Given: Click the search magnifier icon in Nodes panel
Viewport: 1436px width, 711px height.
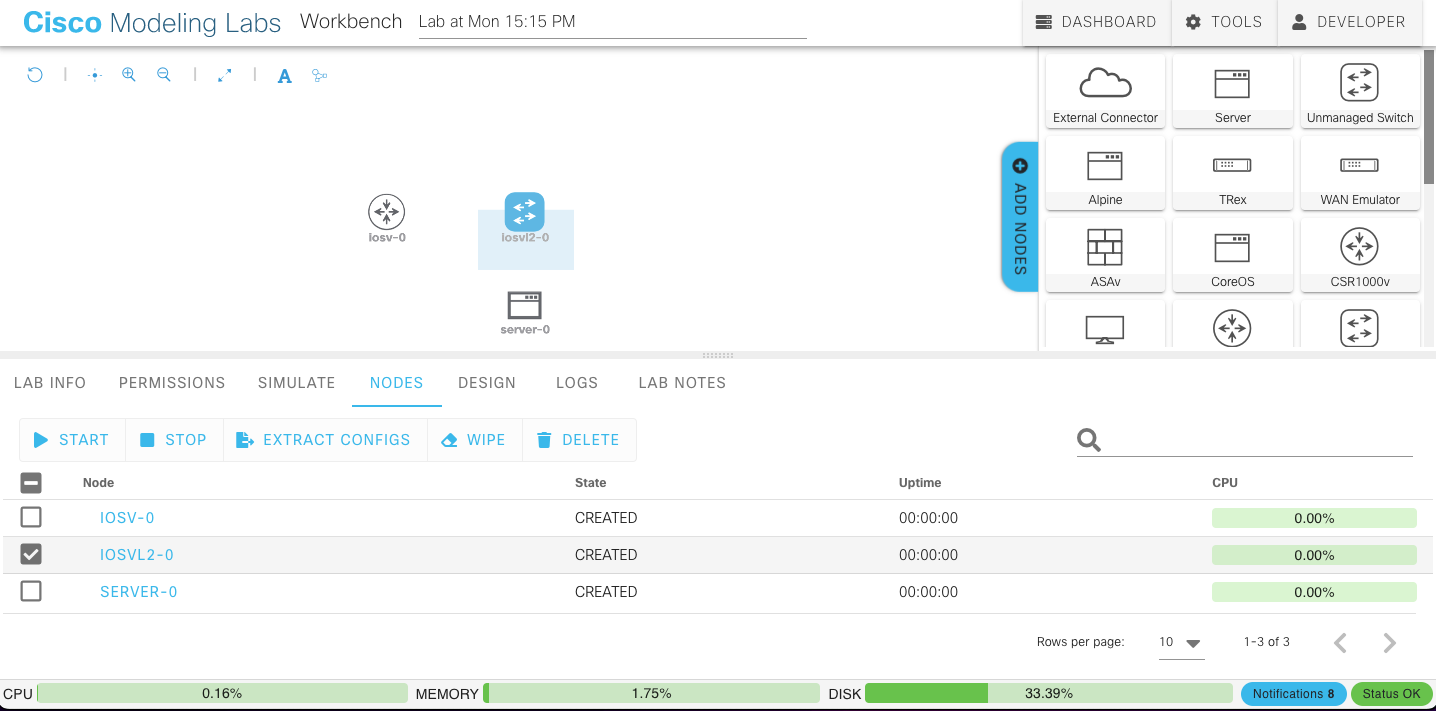Looking at the screenshot, I should pos(1089,440).
